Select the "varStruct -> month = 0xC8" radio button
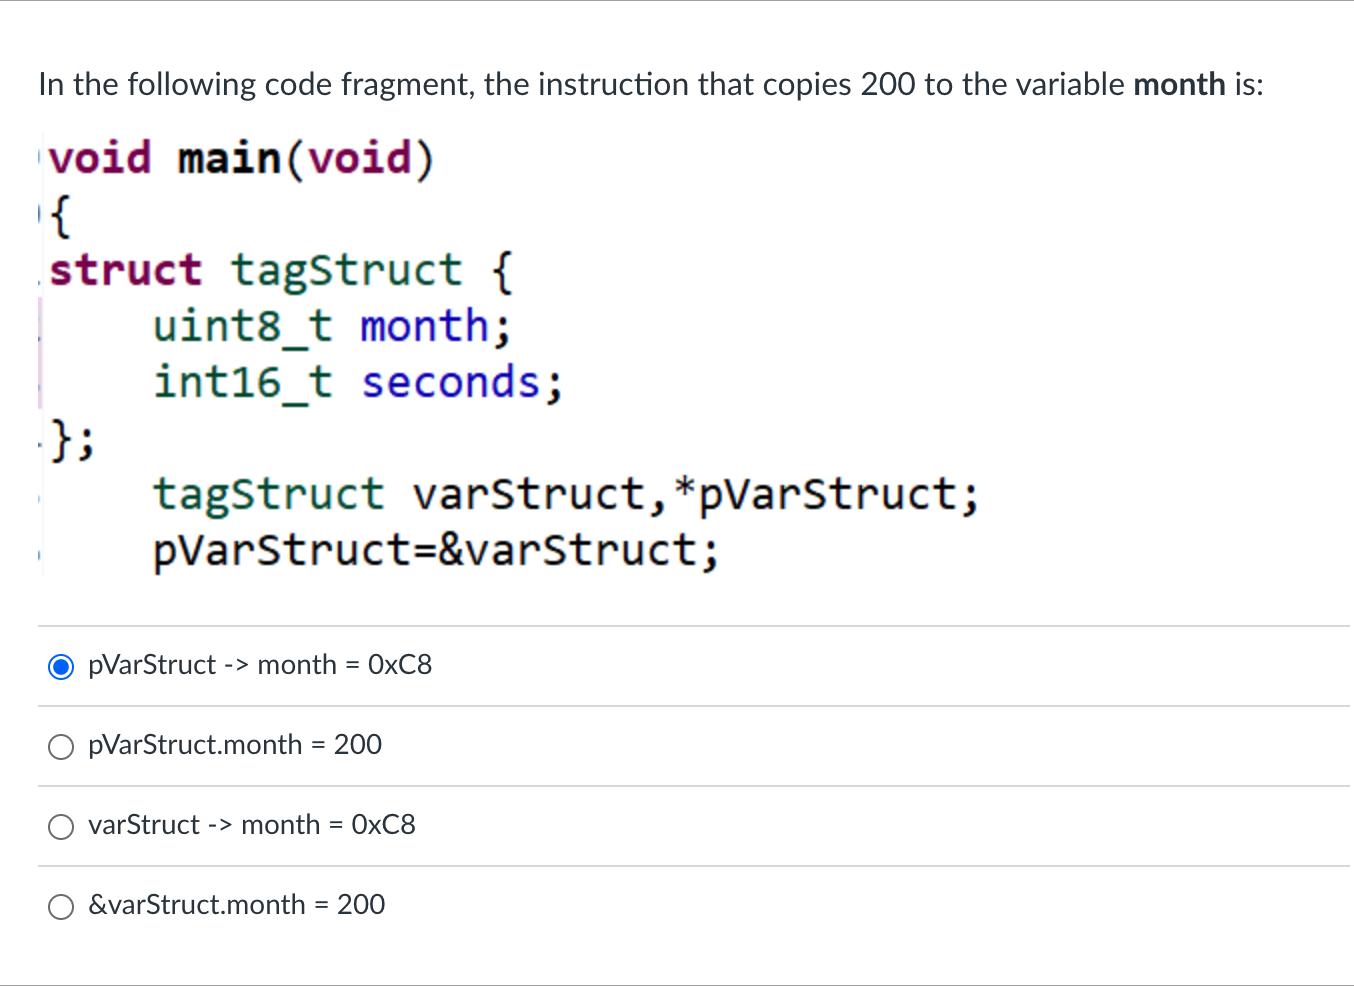The image size is (1354, 986). pos(60,826)
